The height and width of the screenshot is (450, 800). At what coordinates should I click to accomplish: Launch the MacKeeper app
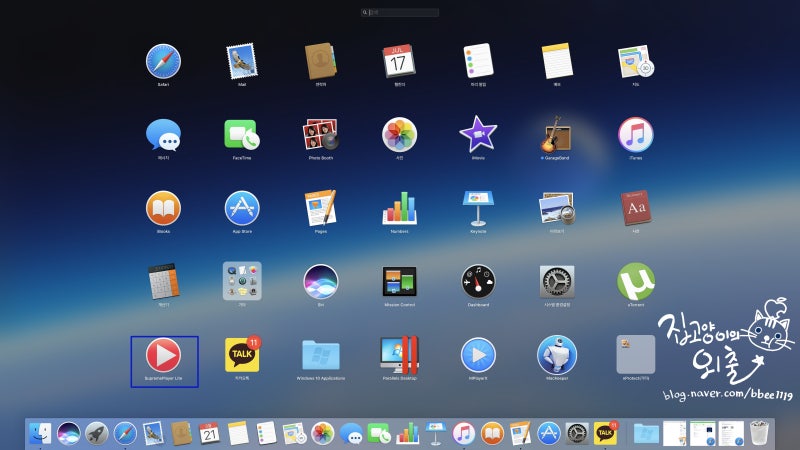[x=557, y=355]
